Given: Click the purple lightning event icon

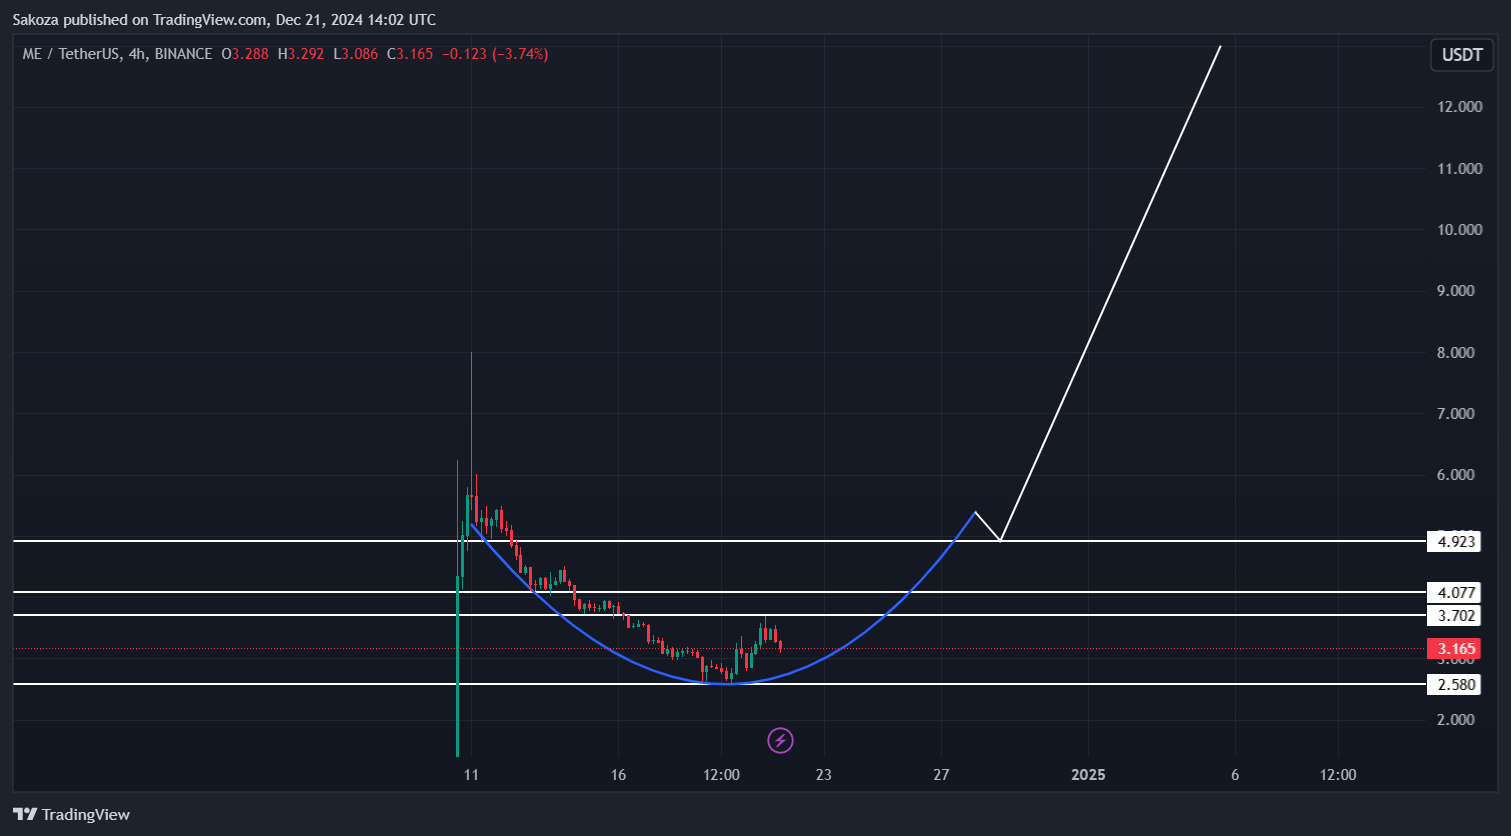Looking at the screenshot, I should (780, 740).
